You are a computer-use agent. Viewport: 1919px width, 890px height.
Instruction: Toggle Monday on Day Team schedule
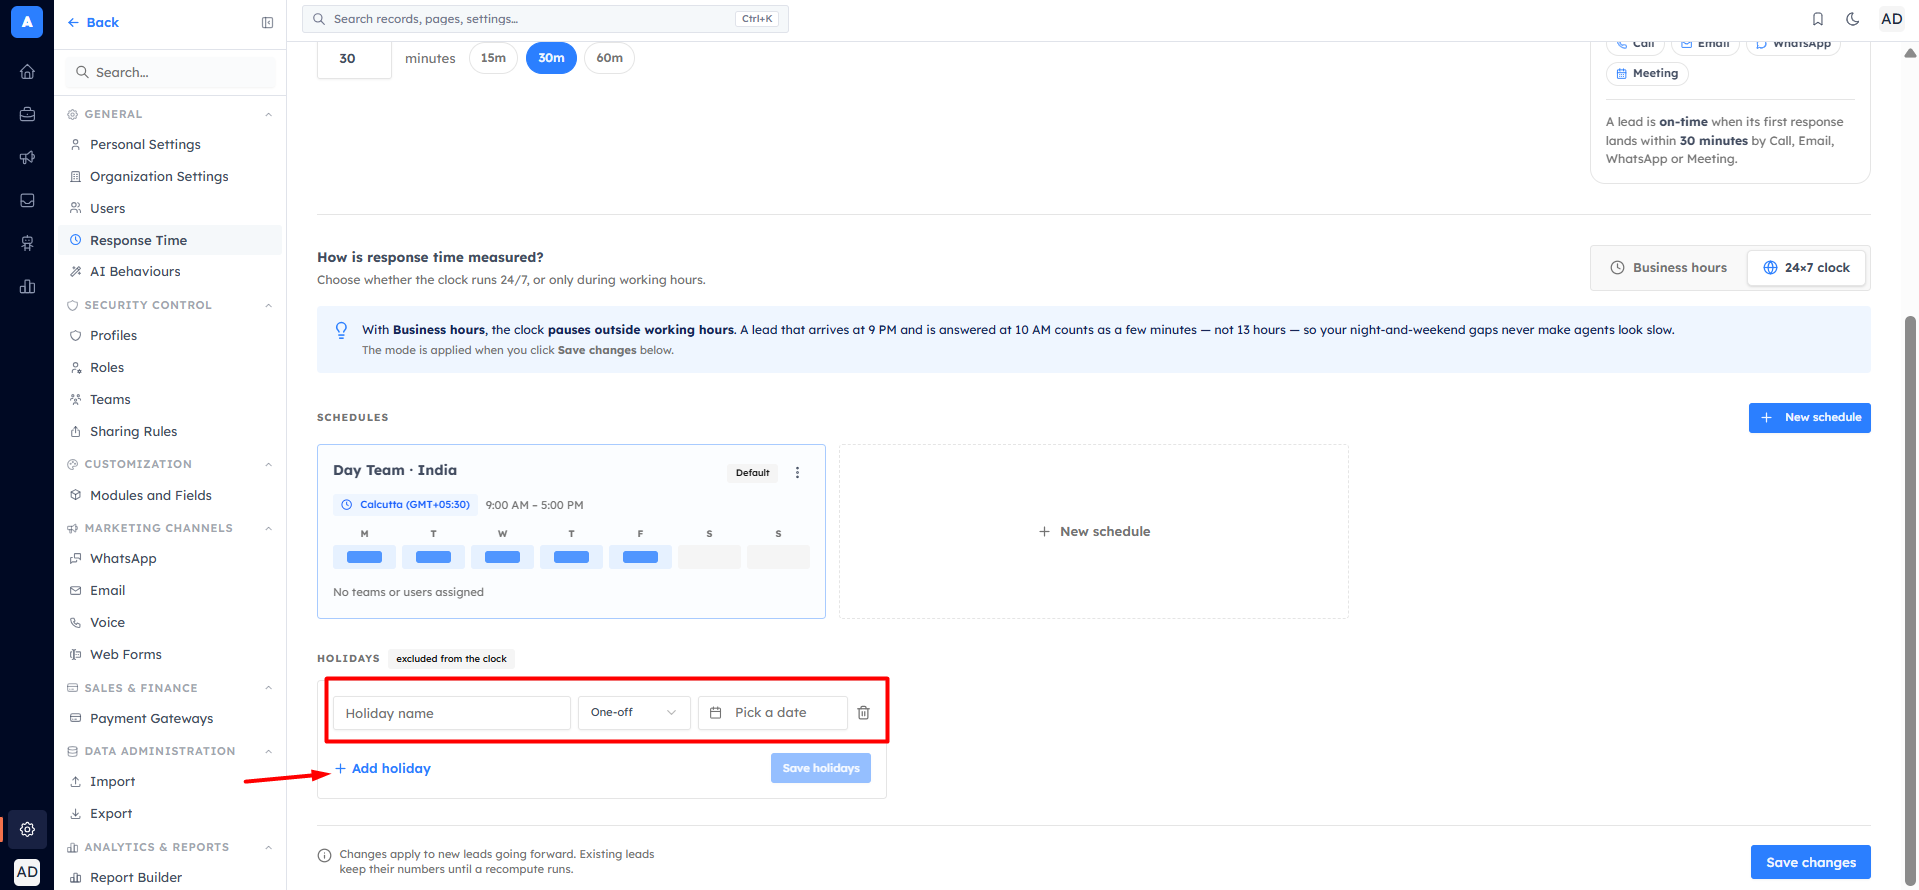point(364,557)
